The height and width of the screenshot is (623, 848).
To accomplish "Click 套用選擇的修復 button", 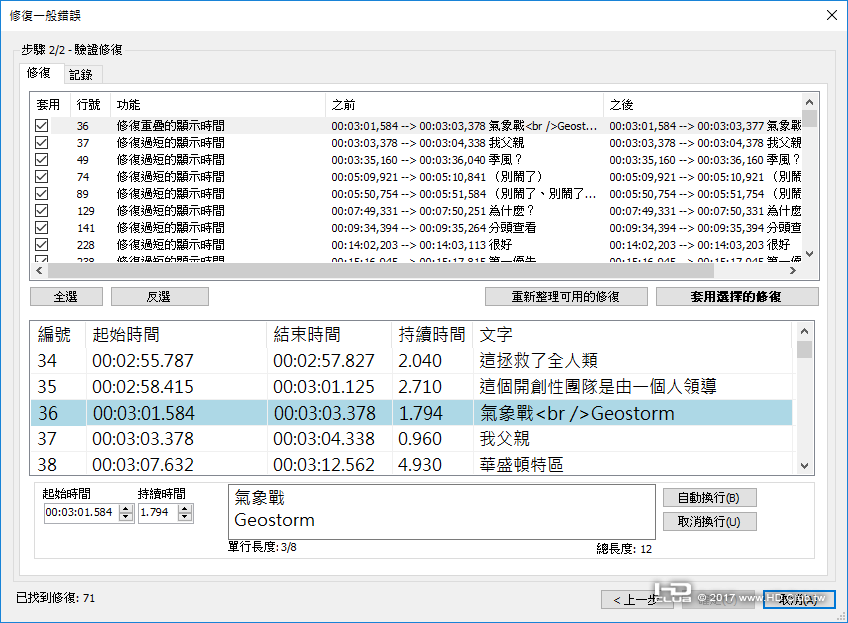I will click(x=737, y=296).
